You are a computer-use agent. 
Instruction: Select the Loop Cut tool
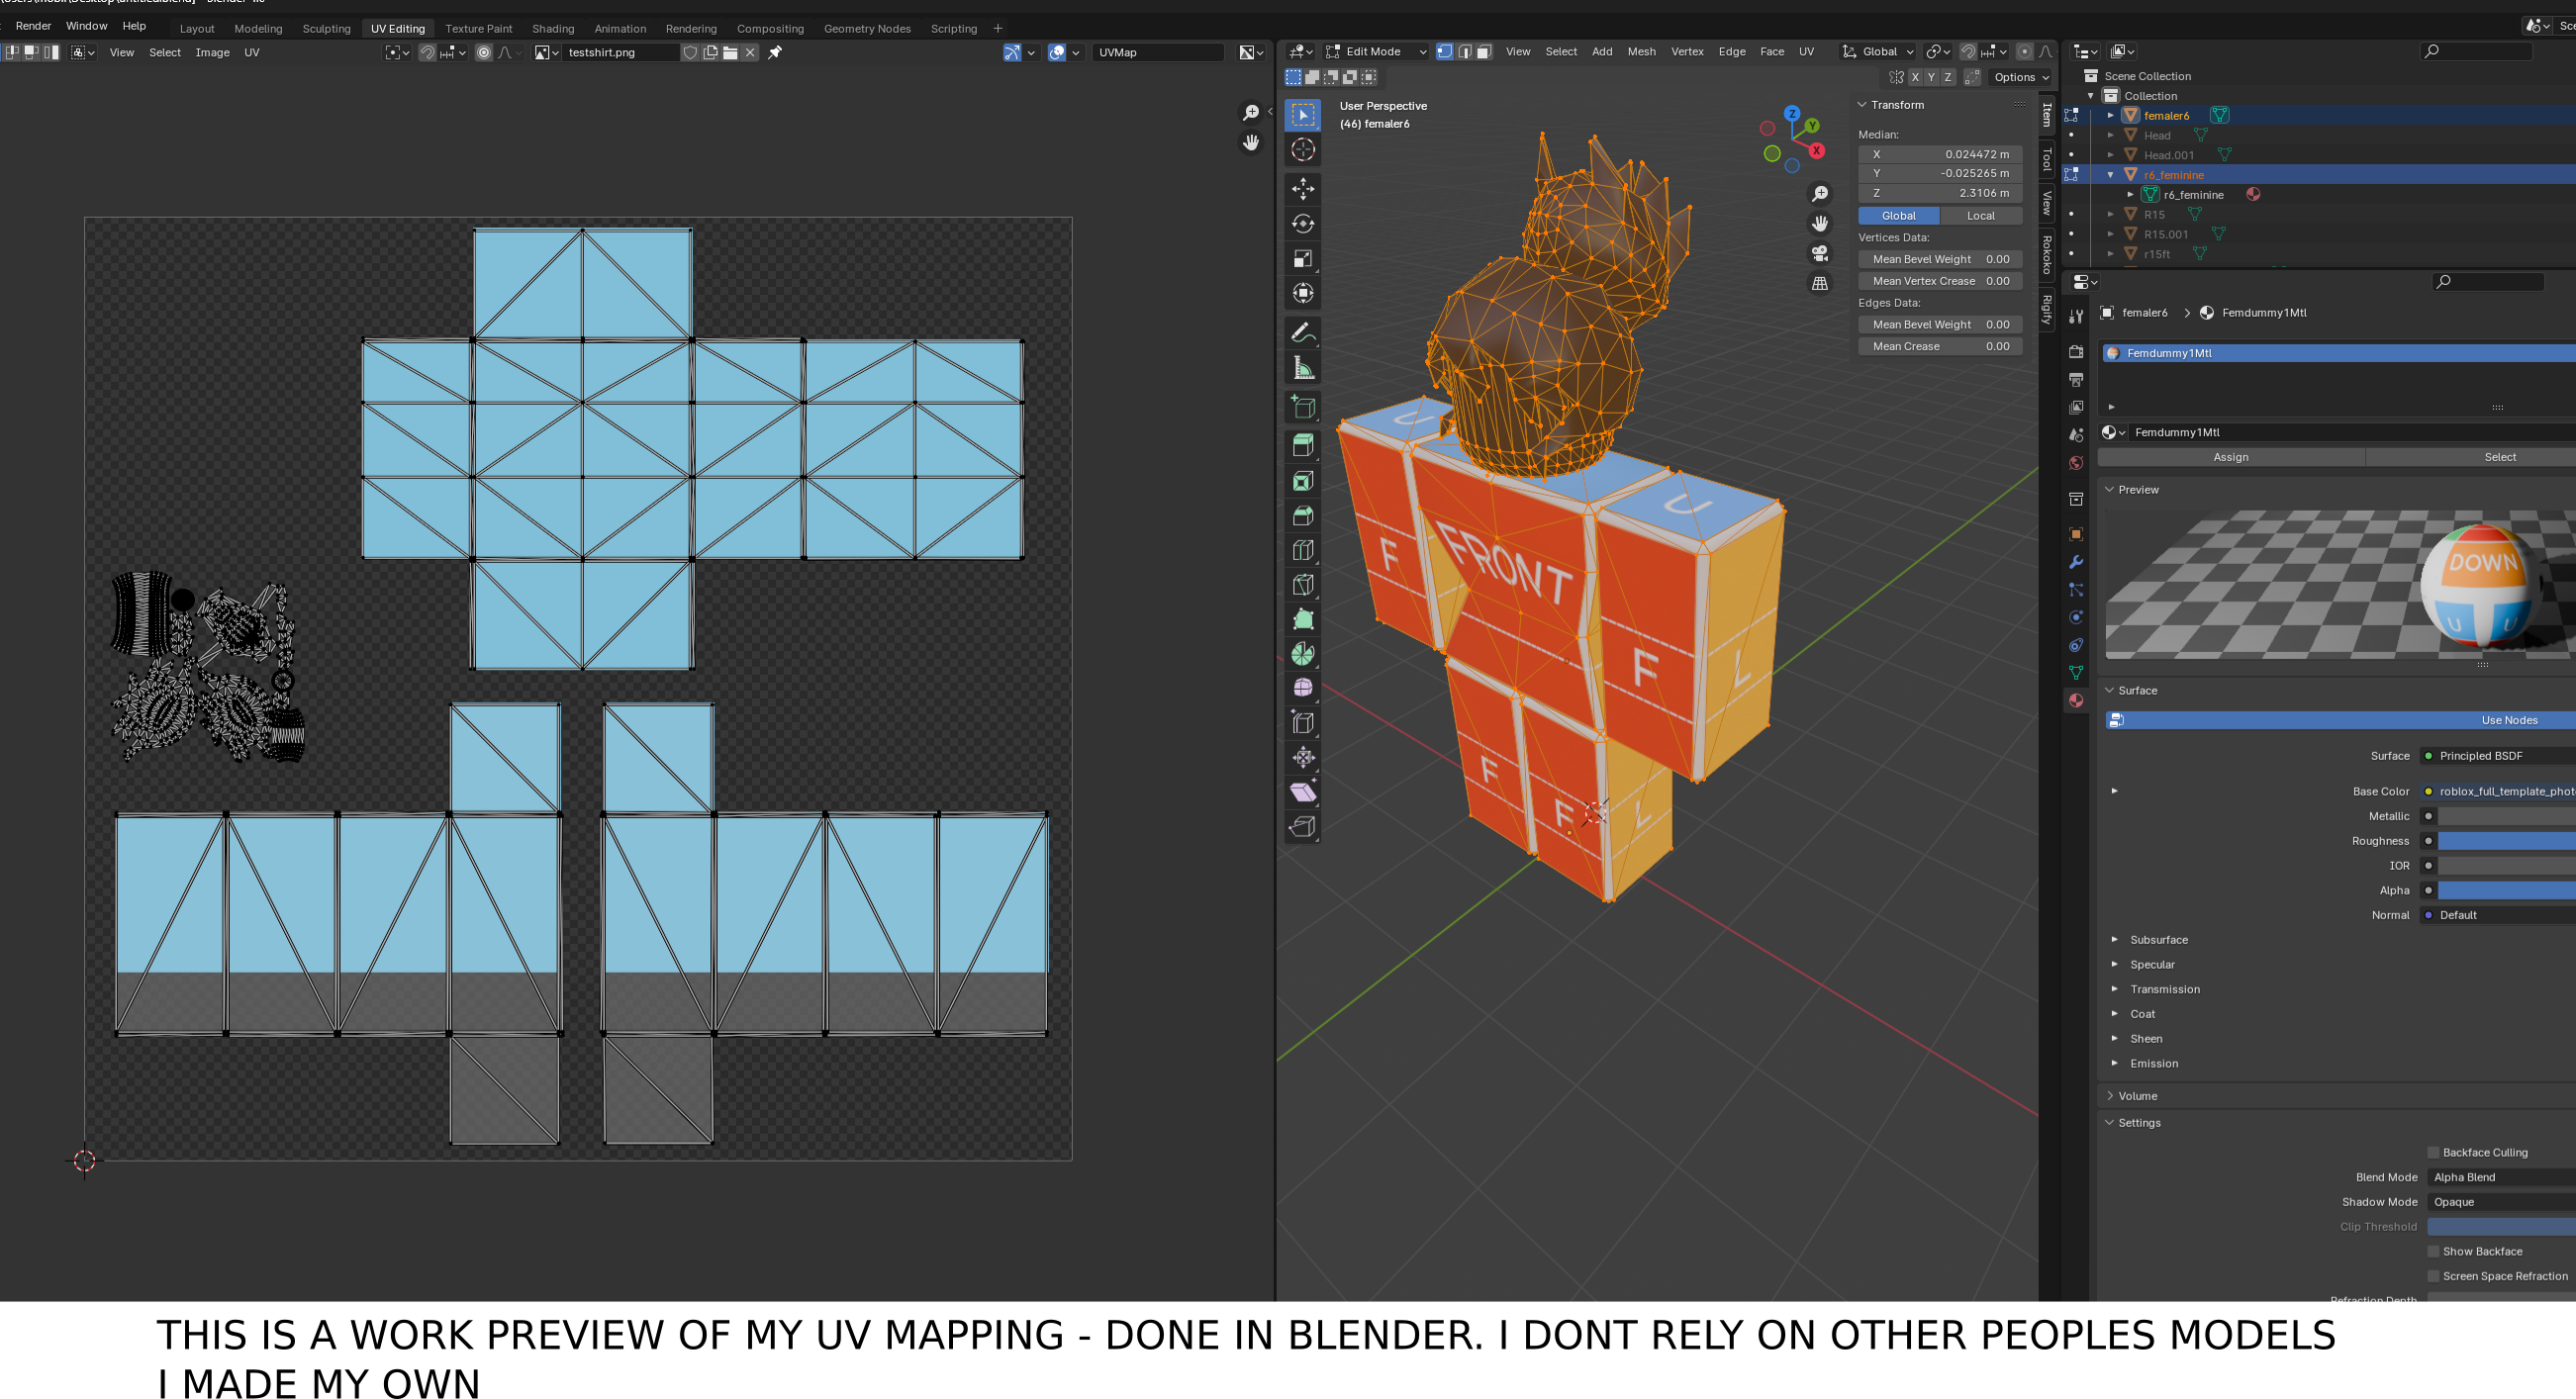[x=1302, y=550]
